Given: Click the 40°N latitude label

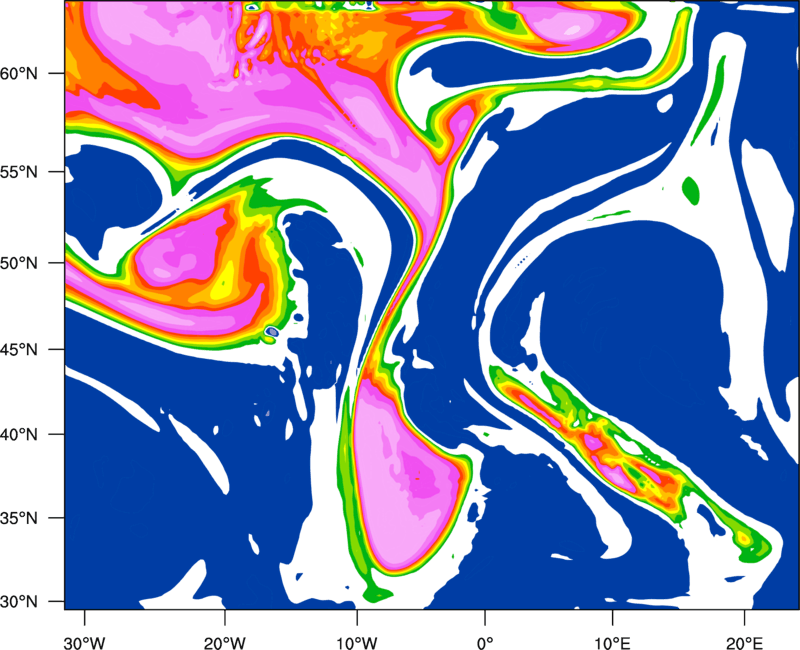Looking at the screenshot, I should click(x=19, y=435).
